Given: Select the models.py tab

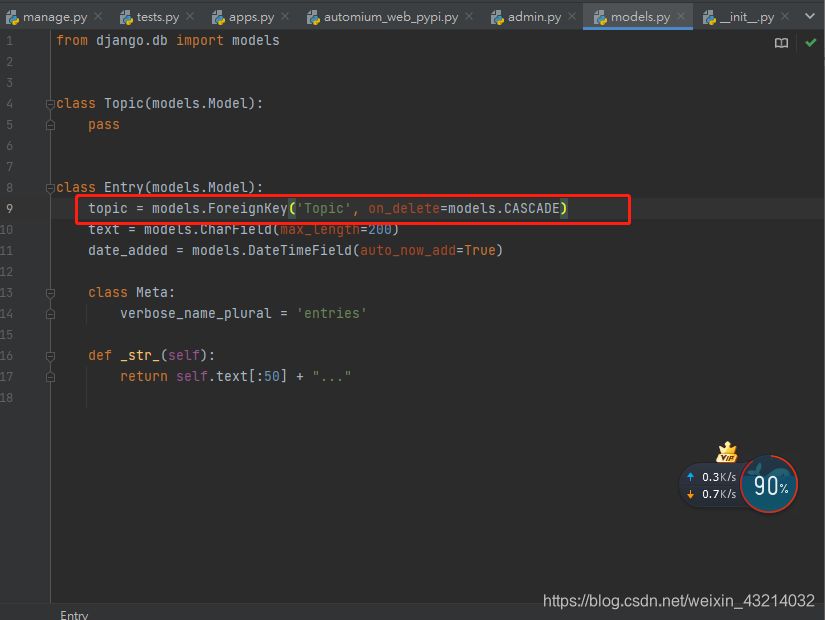Looking at the screenshot, I should tap(640, 17).
